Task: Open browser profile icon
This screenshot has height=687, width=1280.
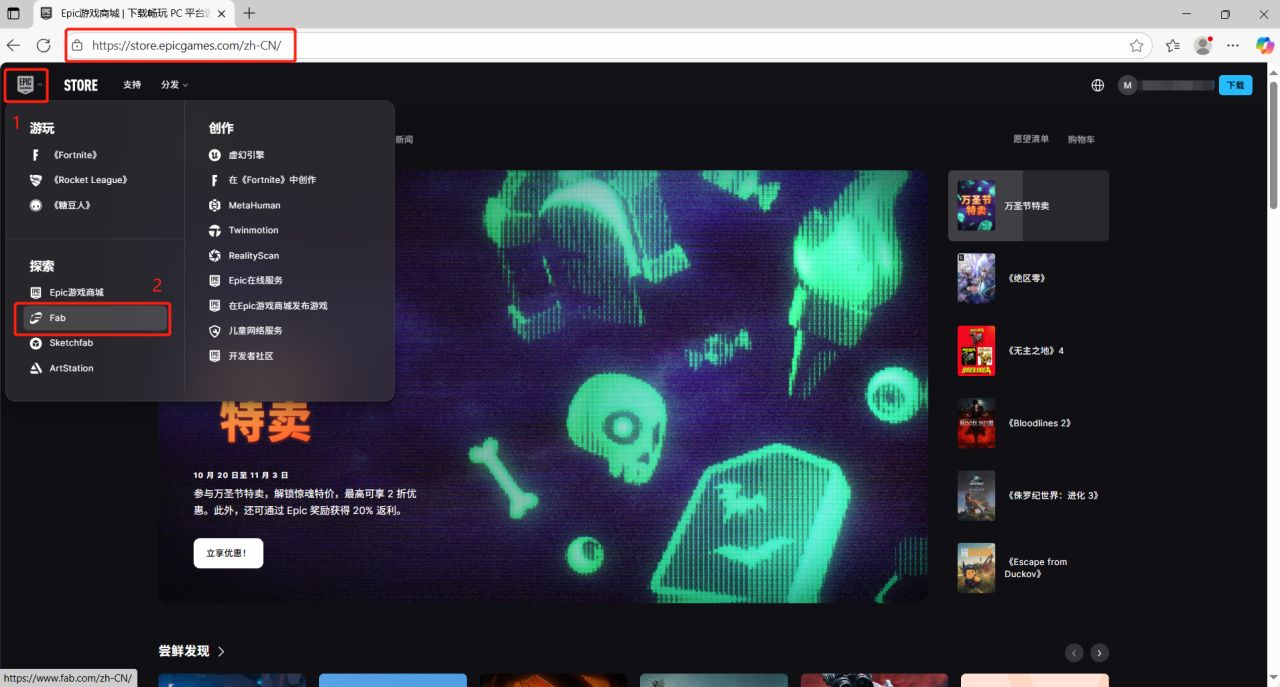Action: 1203,46
